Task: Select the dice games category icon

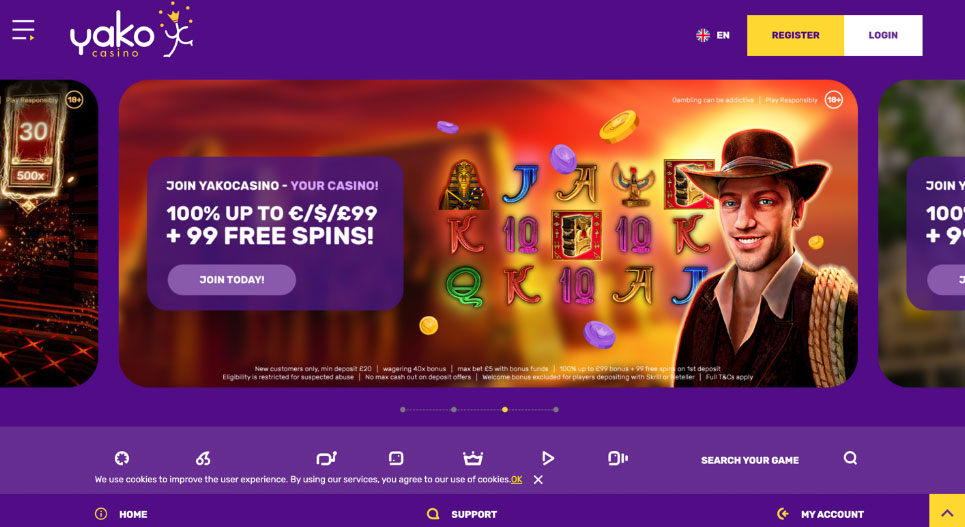Action: click(x=396, y=458)
